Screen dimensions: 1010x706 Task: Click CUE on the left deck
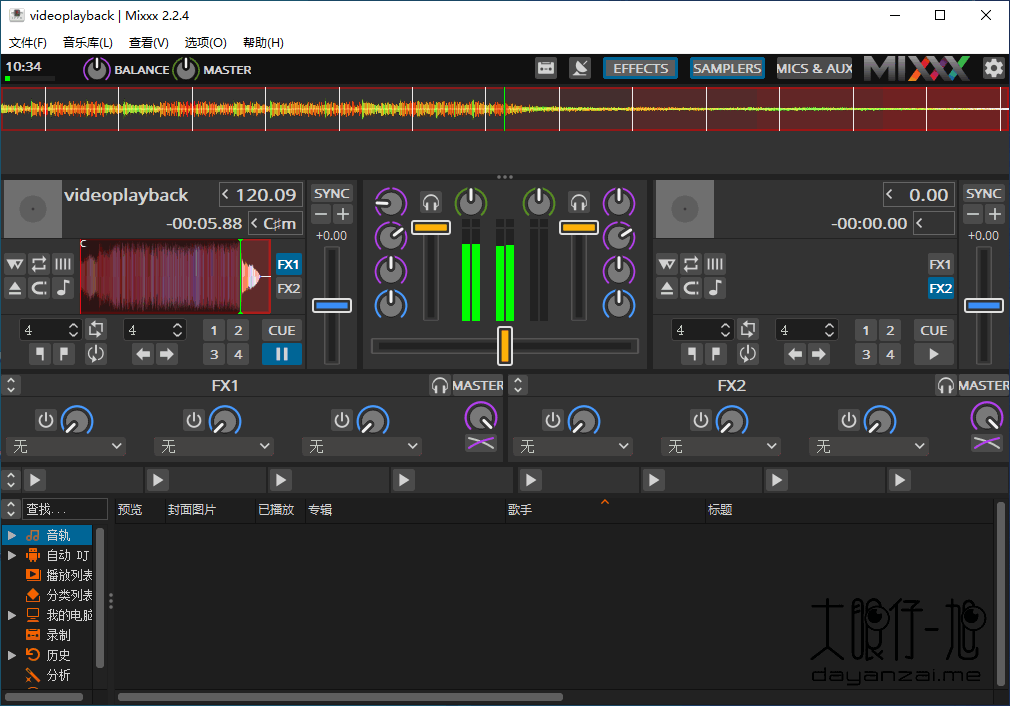click(x=281, y=330)
